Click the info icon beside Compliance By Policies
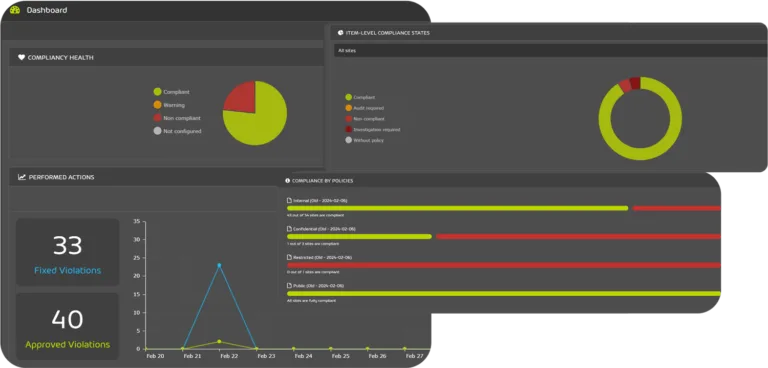The width and height of the screenshot is (768, 368). click(x=288, y=181)
